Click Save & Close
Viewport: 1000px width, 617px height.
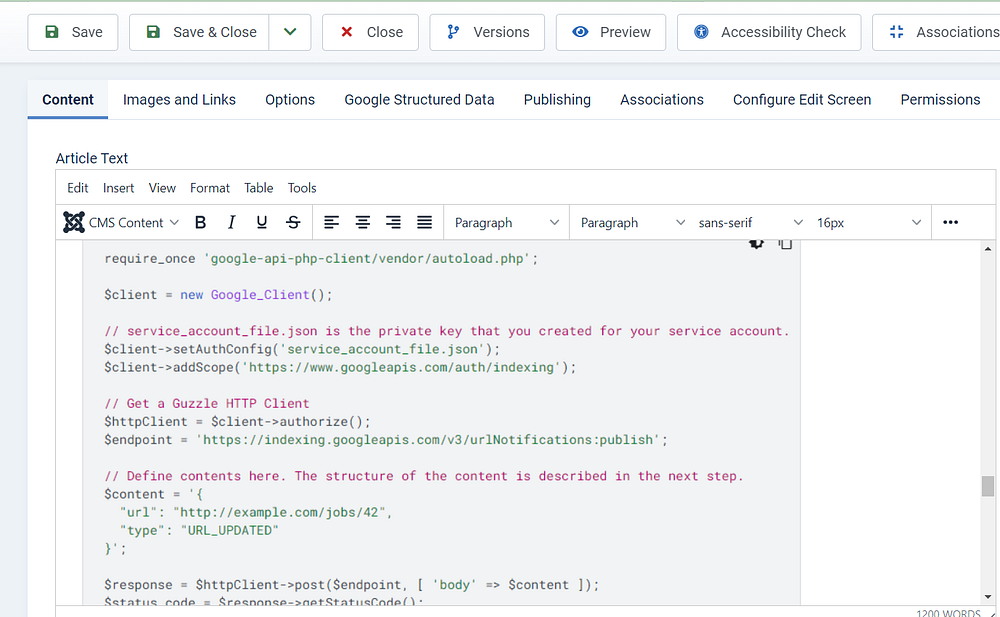199,32
